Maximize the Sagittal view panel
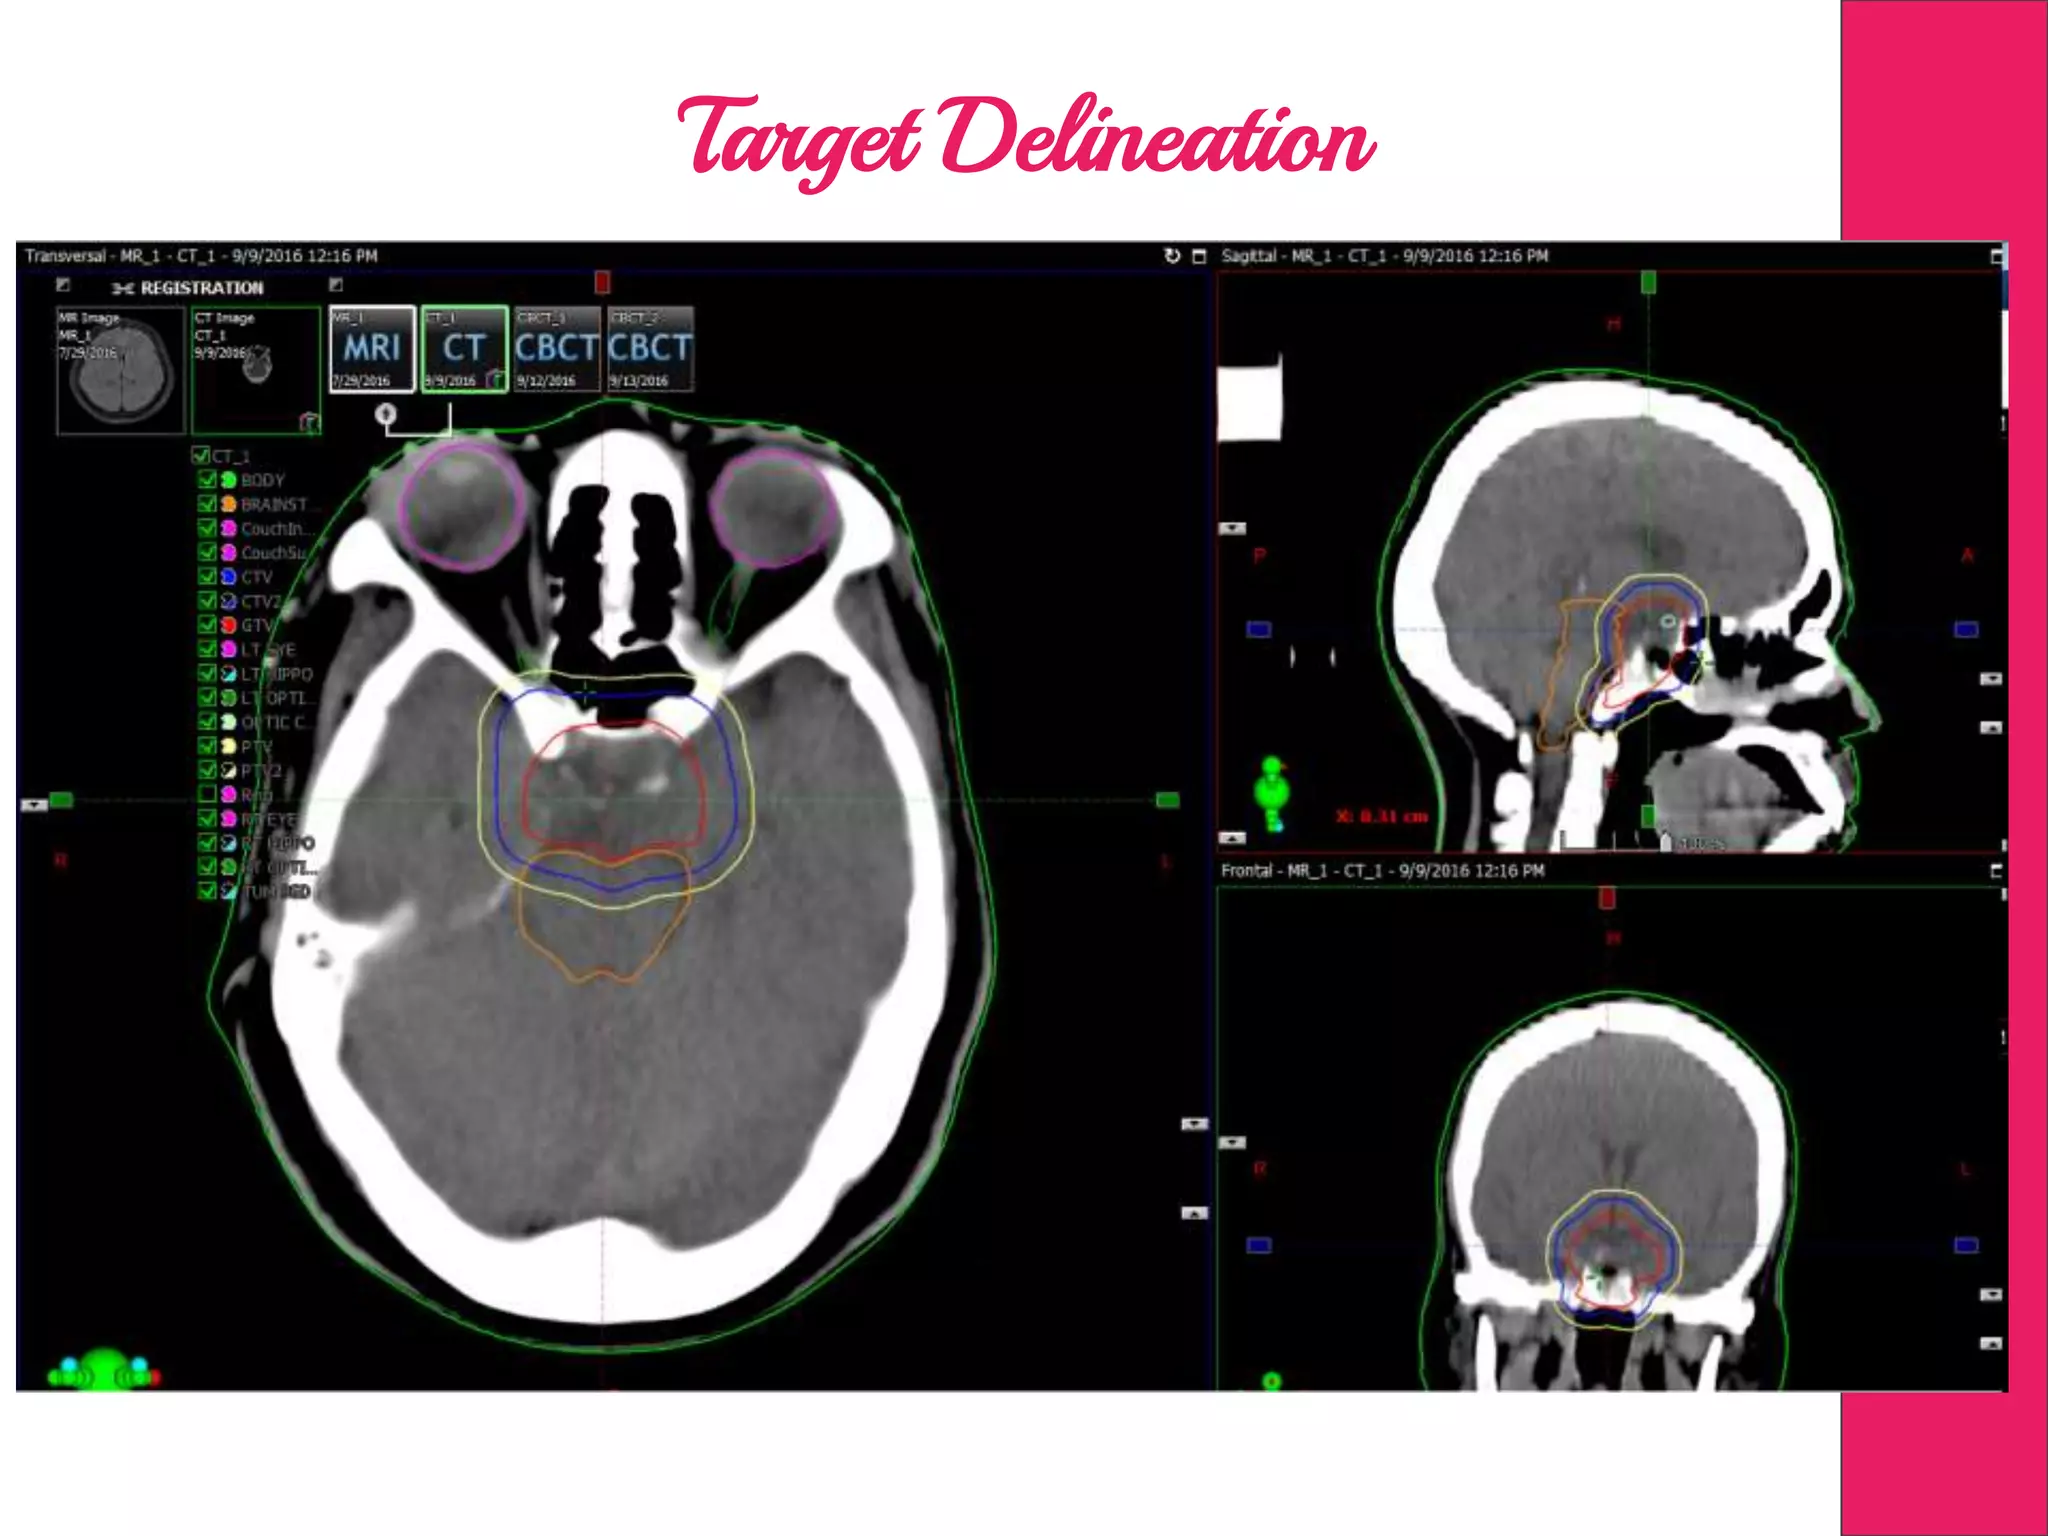The width and height of the screenshot is (2048, 1536). [1997, 257]
